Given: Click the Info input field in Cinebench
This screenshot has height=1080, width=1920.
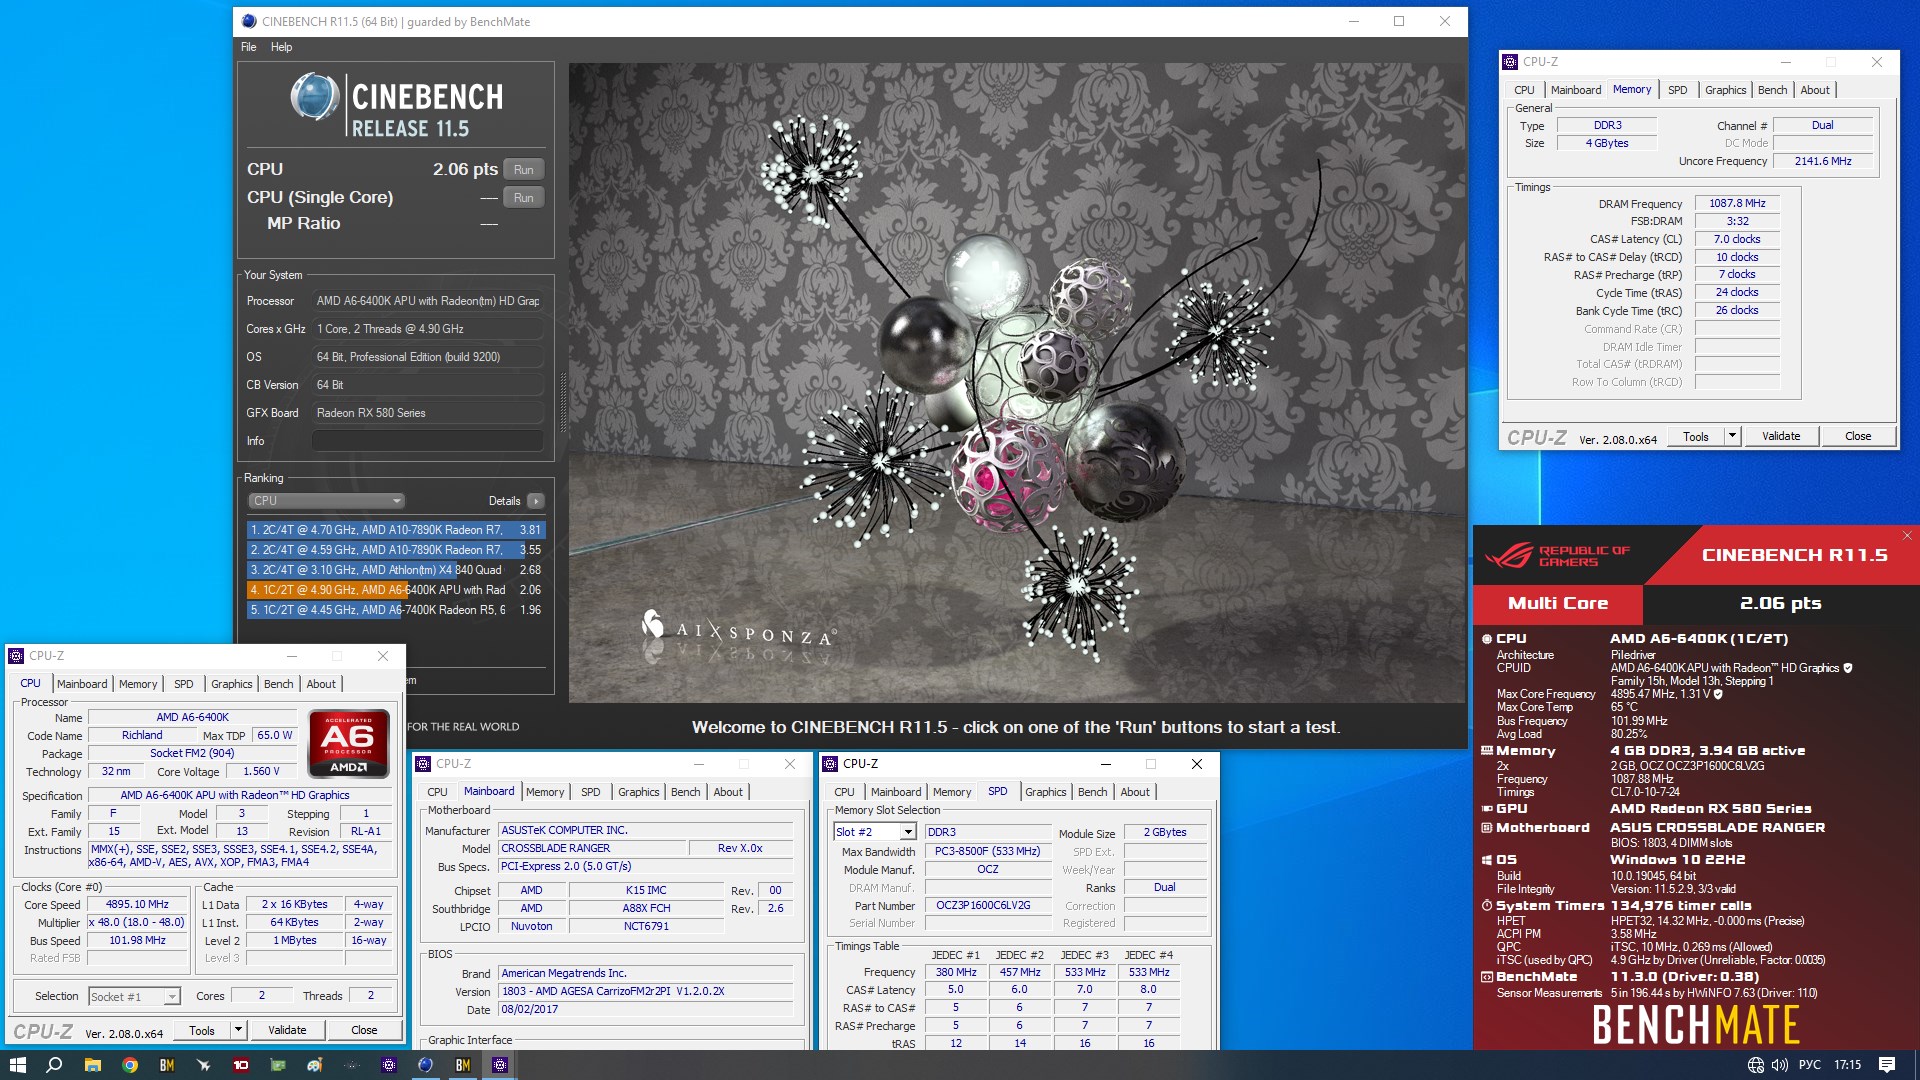Looking at the screenshot, I should pos(428,441).
